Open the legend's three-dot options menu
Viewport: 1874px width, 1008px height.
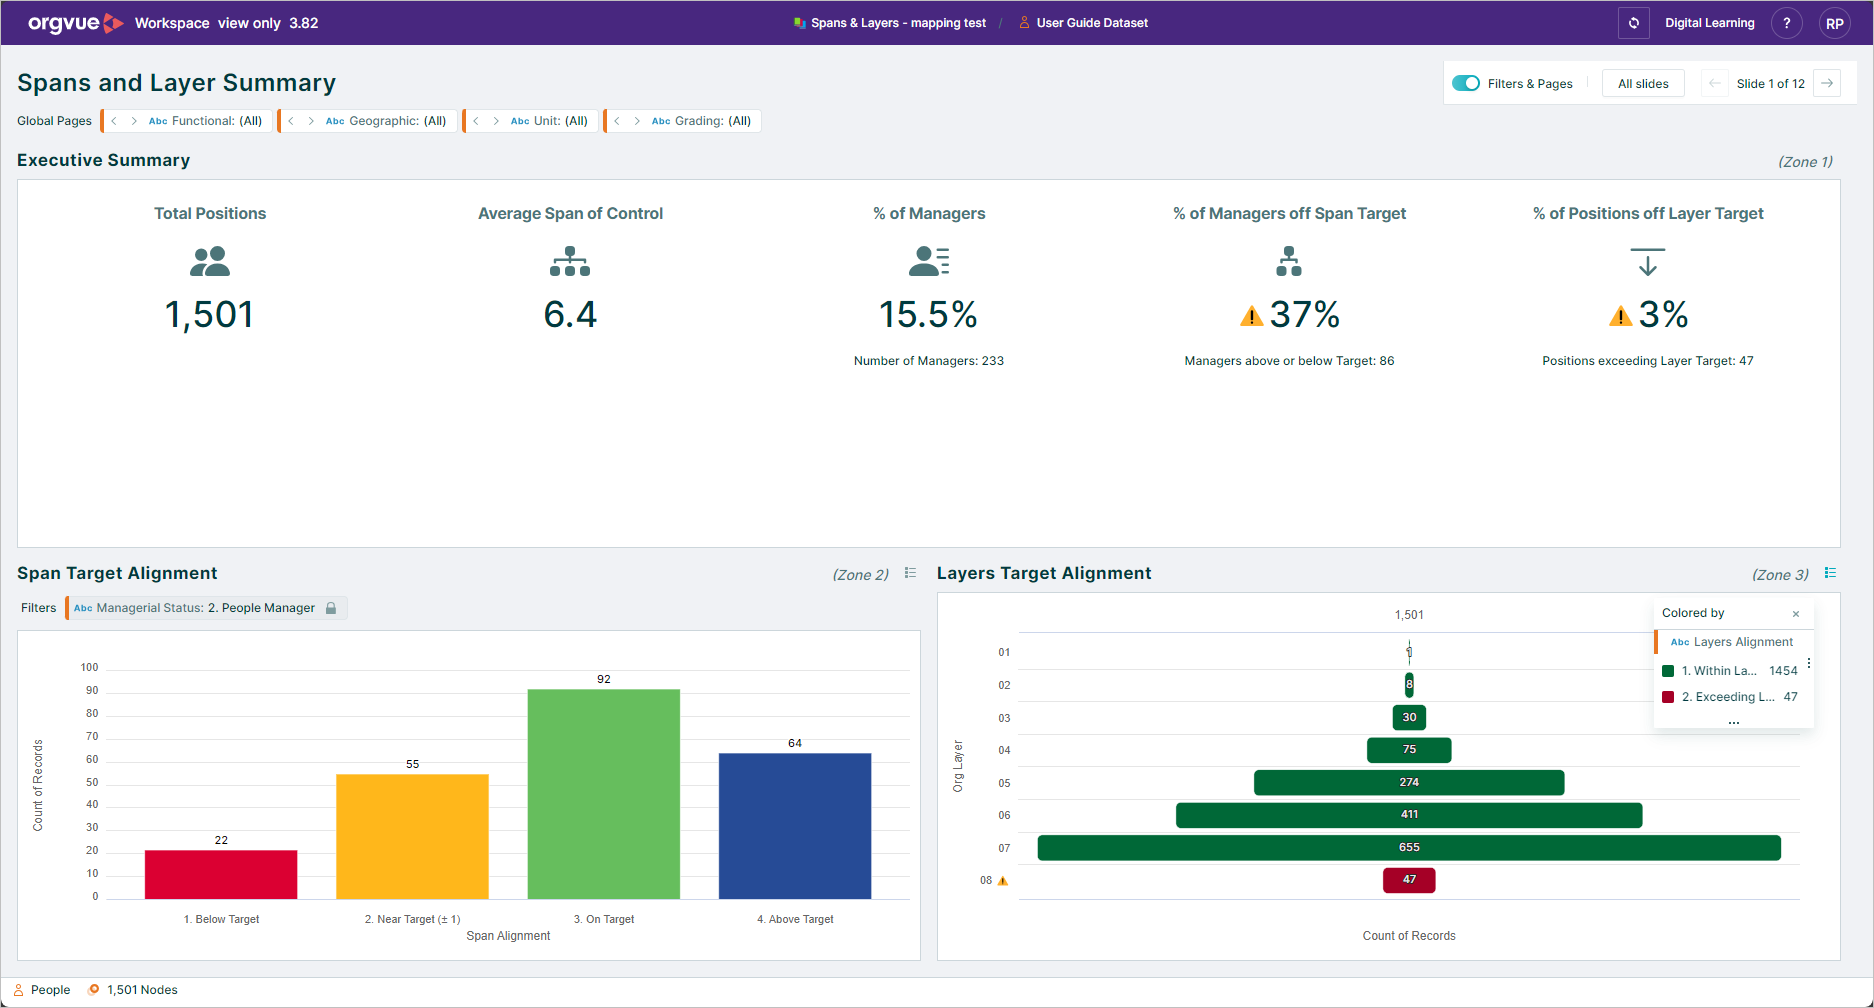point(1809,663)
